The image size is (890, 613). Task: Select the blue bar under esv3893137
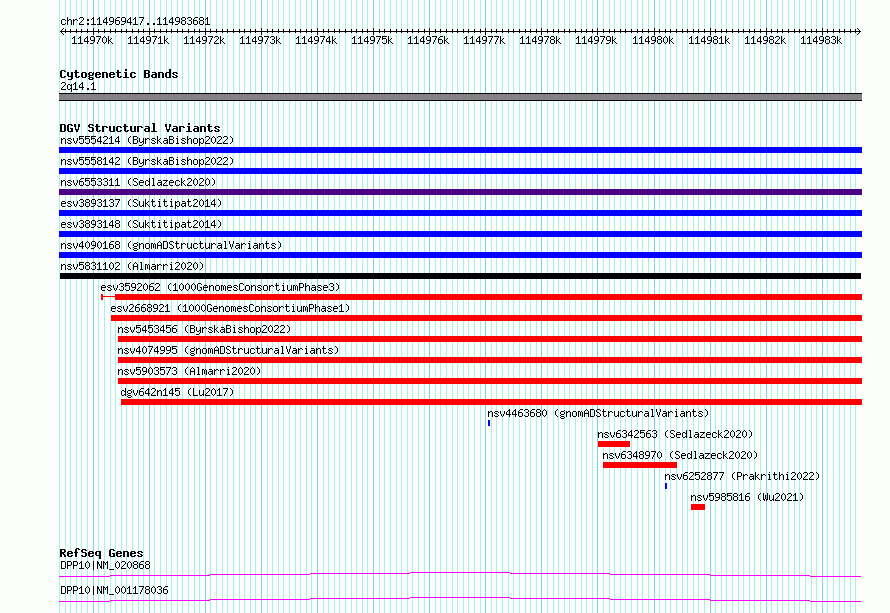pos(460,213)
